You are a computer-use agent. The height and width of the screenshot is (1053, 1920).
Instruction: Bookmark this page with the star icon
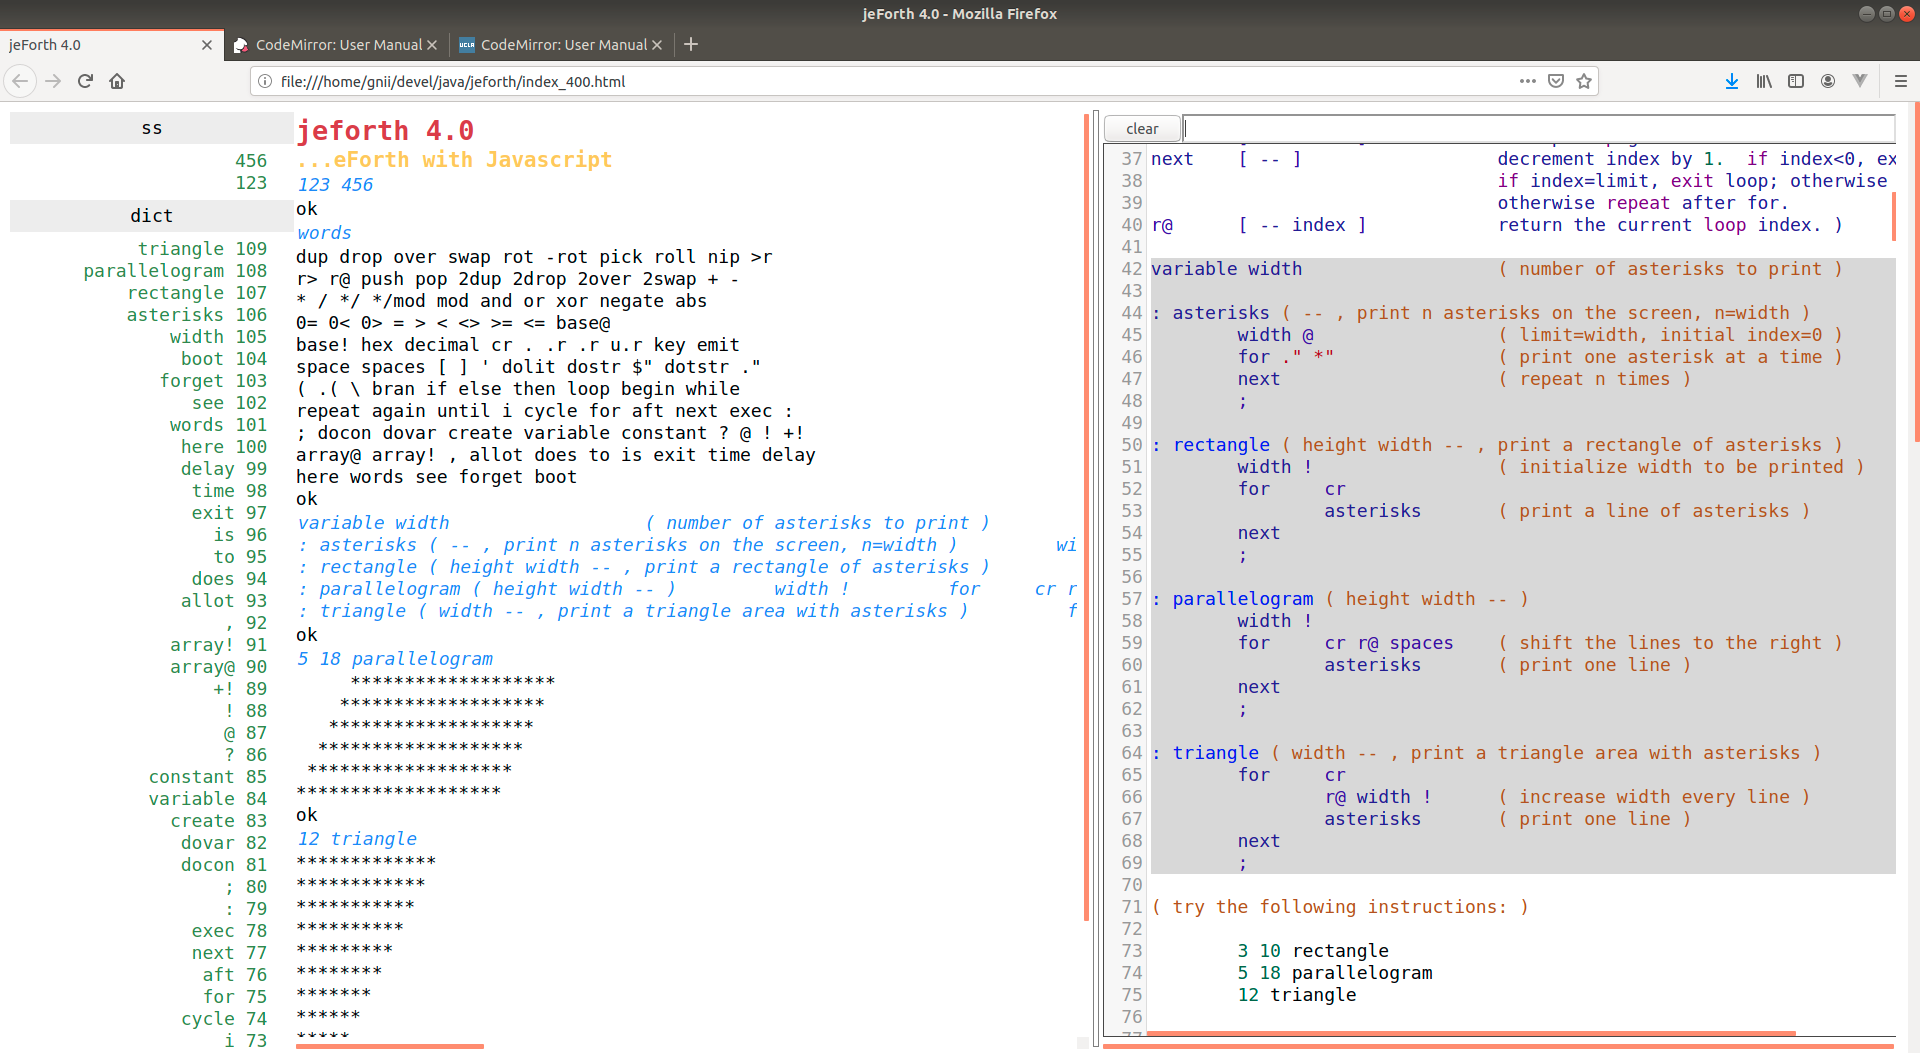point(1584,81)
